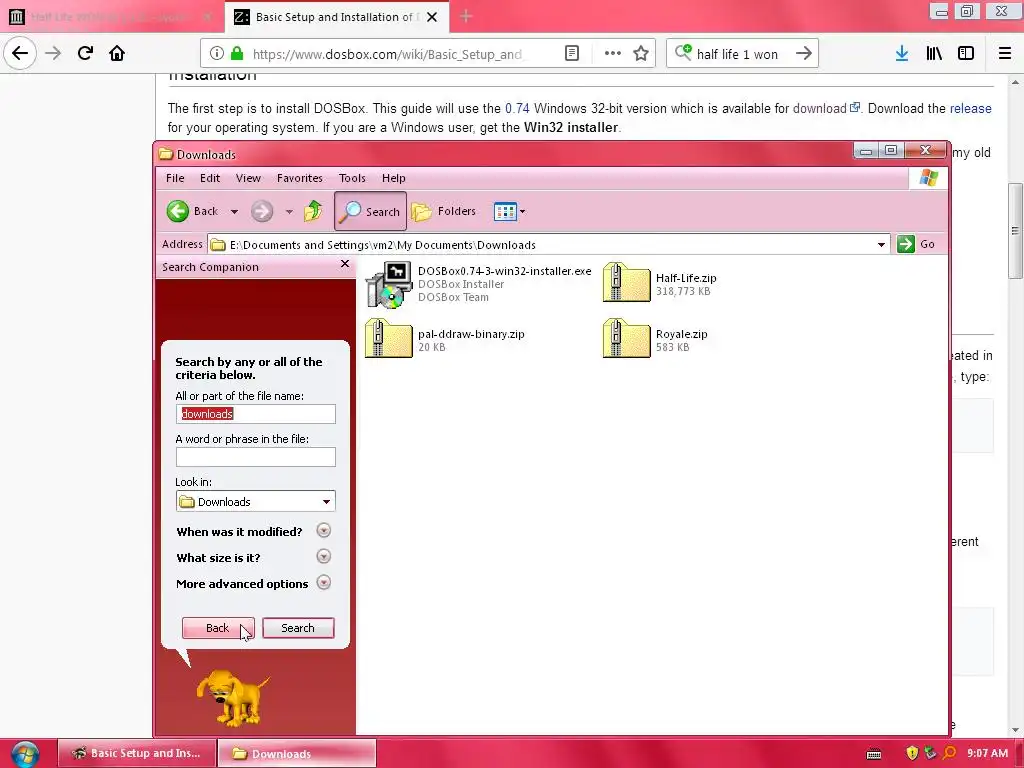Select pal-ddraw-binary.zip file icon

[x=389, y=338]
